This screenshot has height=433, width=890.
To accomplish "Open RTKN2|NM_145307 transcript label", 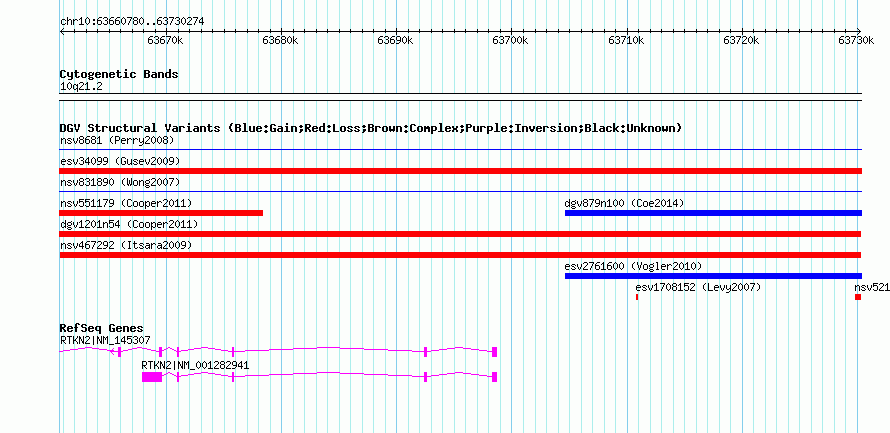I will point(105,340).
